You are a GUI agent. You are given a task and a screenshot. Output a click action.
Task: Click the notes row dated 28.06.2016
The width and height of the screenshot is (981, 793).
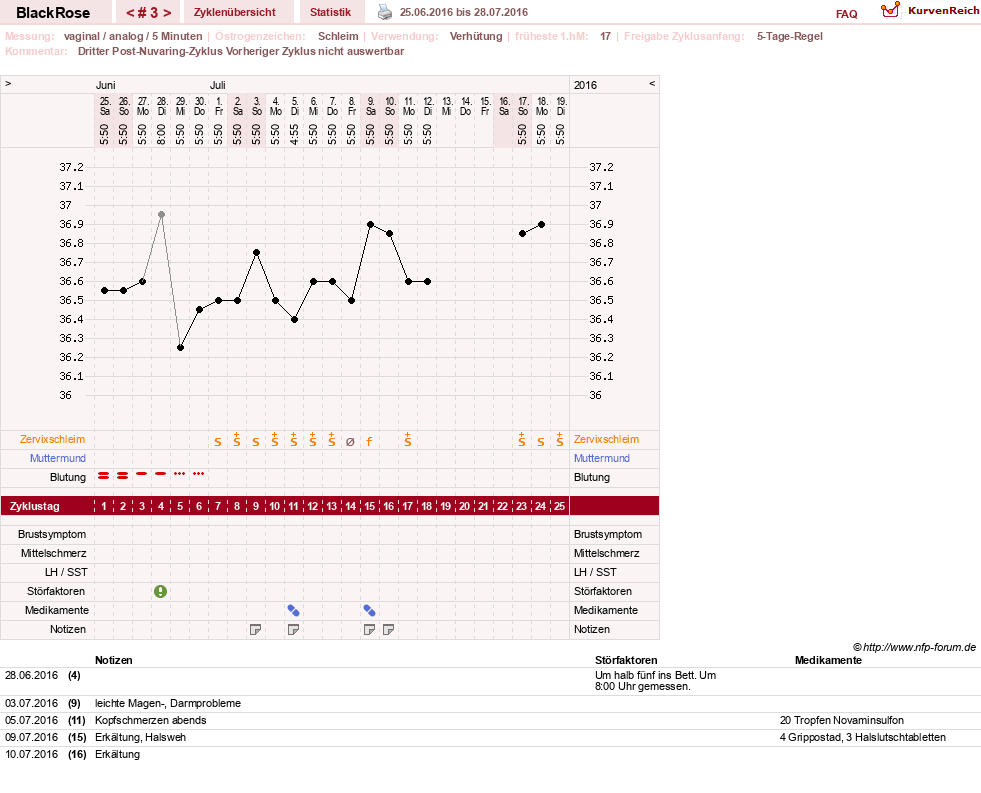click(490, 681)
